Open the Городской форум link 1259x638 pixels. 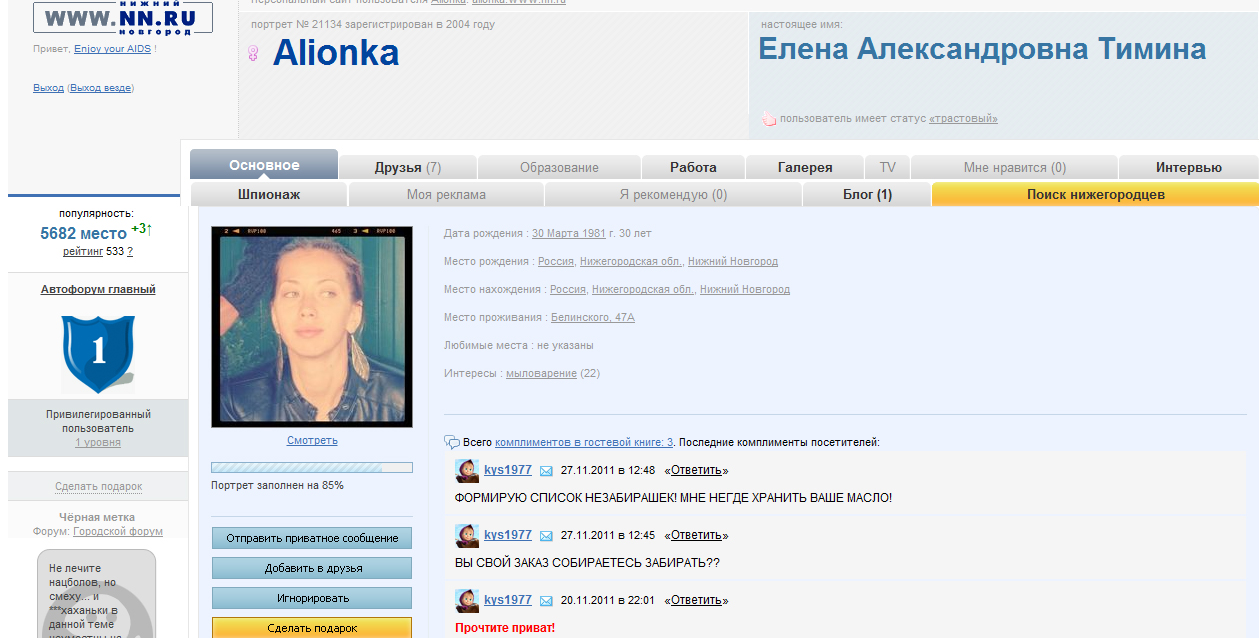coord(118,531)
